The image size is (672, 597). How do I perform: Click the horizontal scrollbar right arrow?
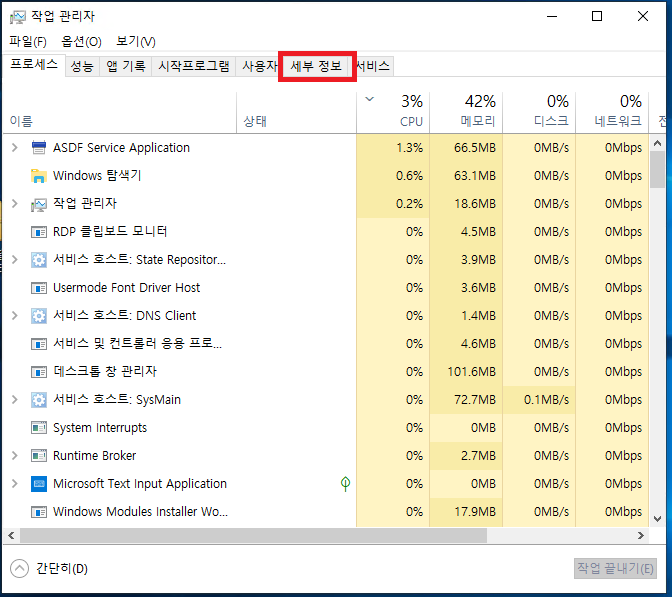(x=641, y=535)
